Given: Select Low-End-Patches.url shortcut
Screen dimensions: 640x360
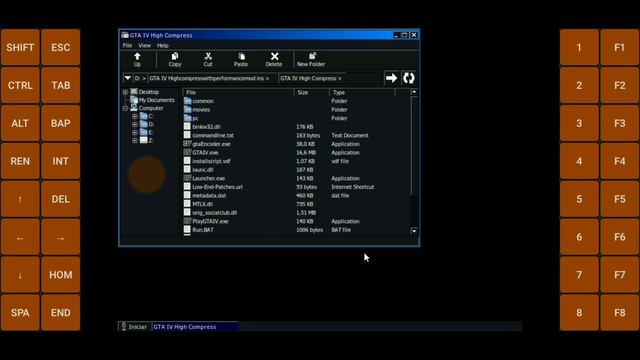Looking at the screenshot, I should tap(218, 187).
